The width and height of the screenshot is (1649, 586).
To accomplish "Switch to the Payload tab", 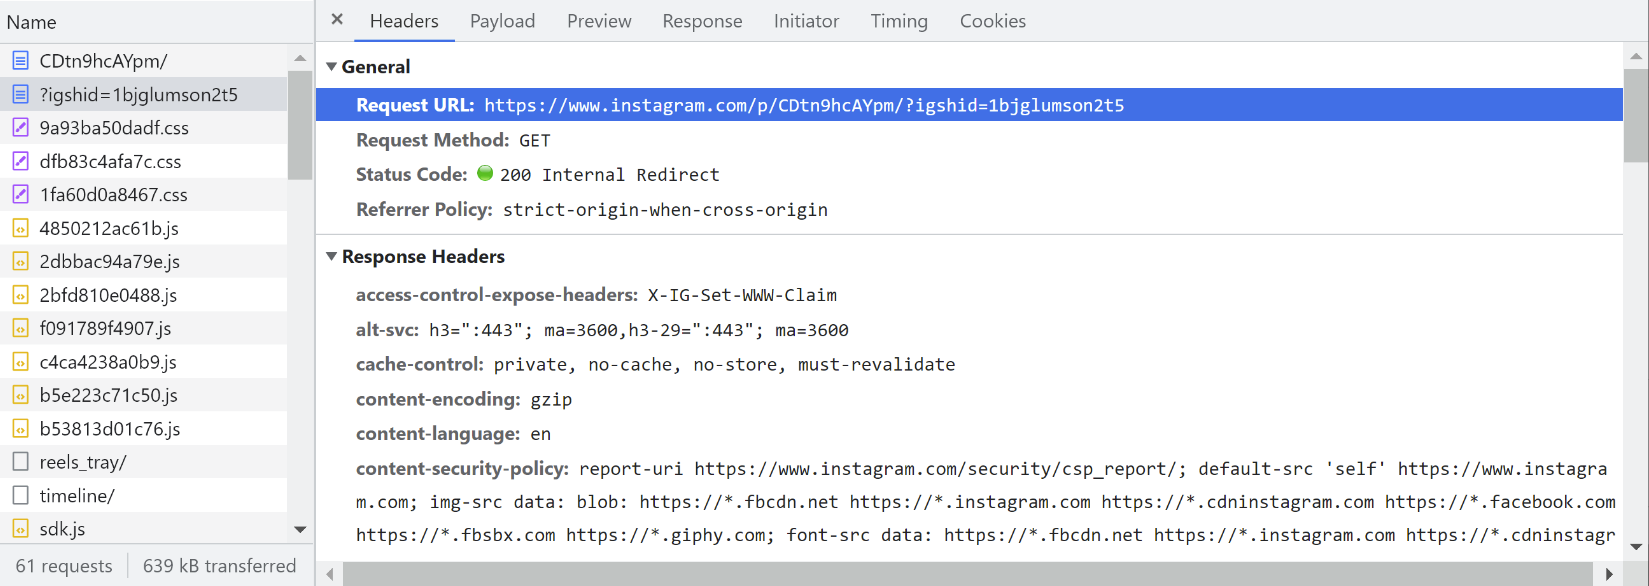I will tap(502, 20).
